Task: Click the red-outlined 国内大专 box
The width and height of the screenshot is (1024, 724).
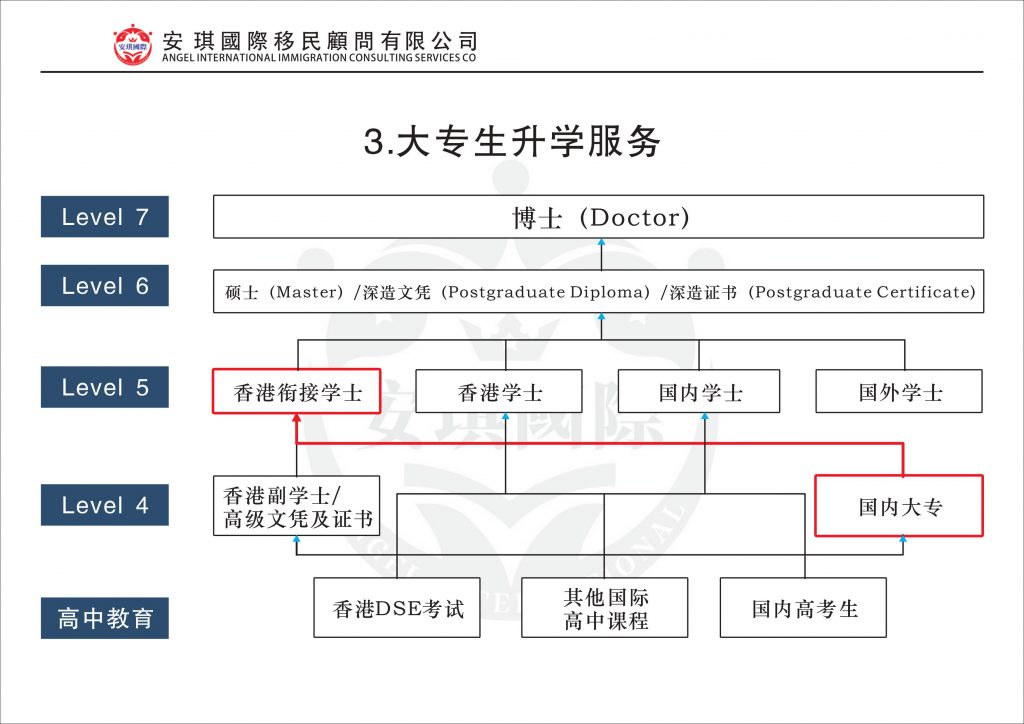Action: (x=899, y=507)
